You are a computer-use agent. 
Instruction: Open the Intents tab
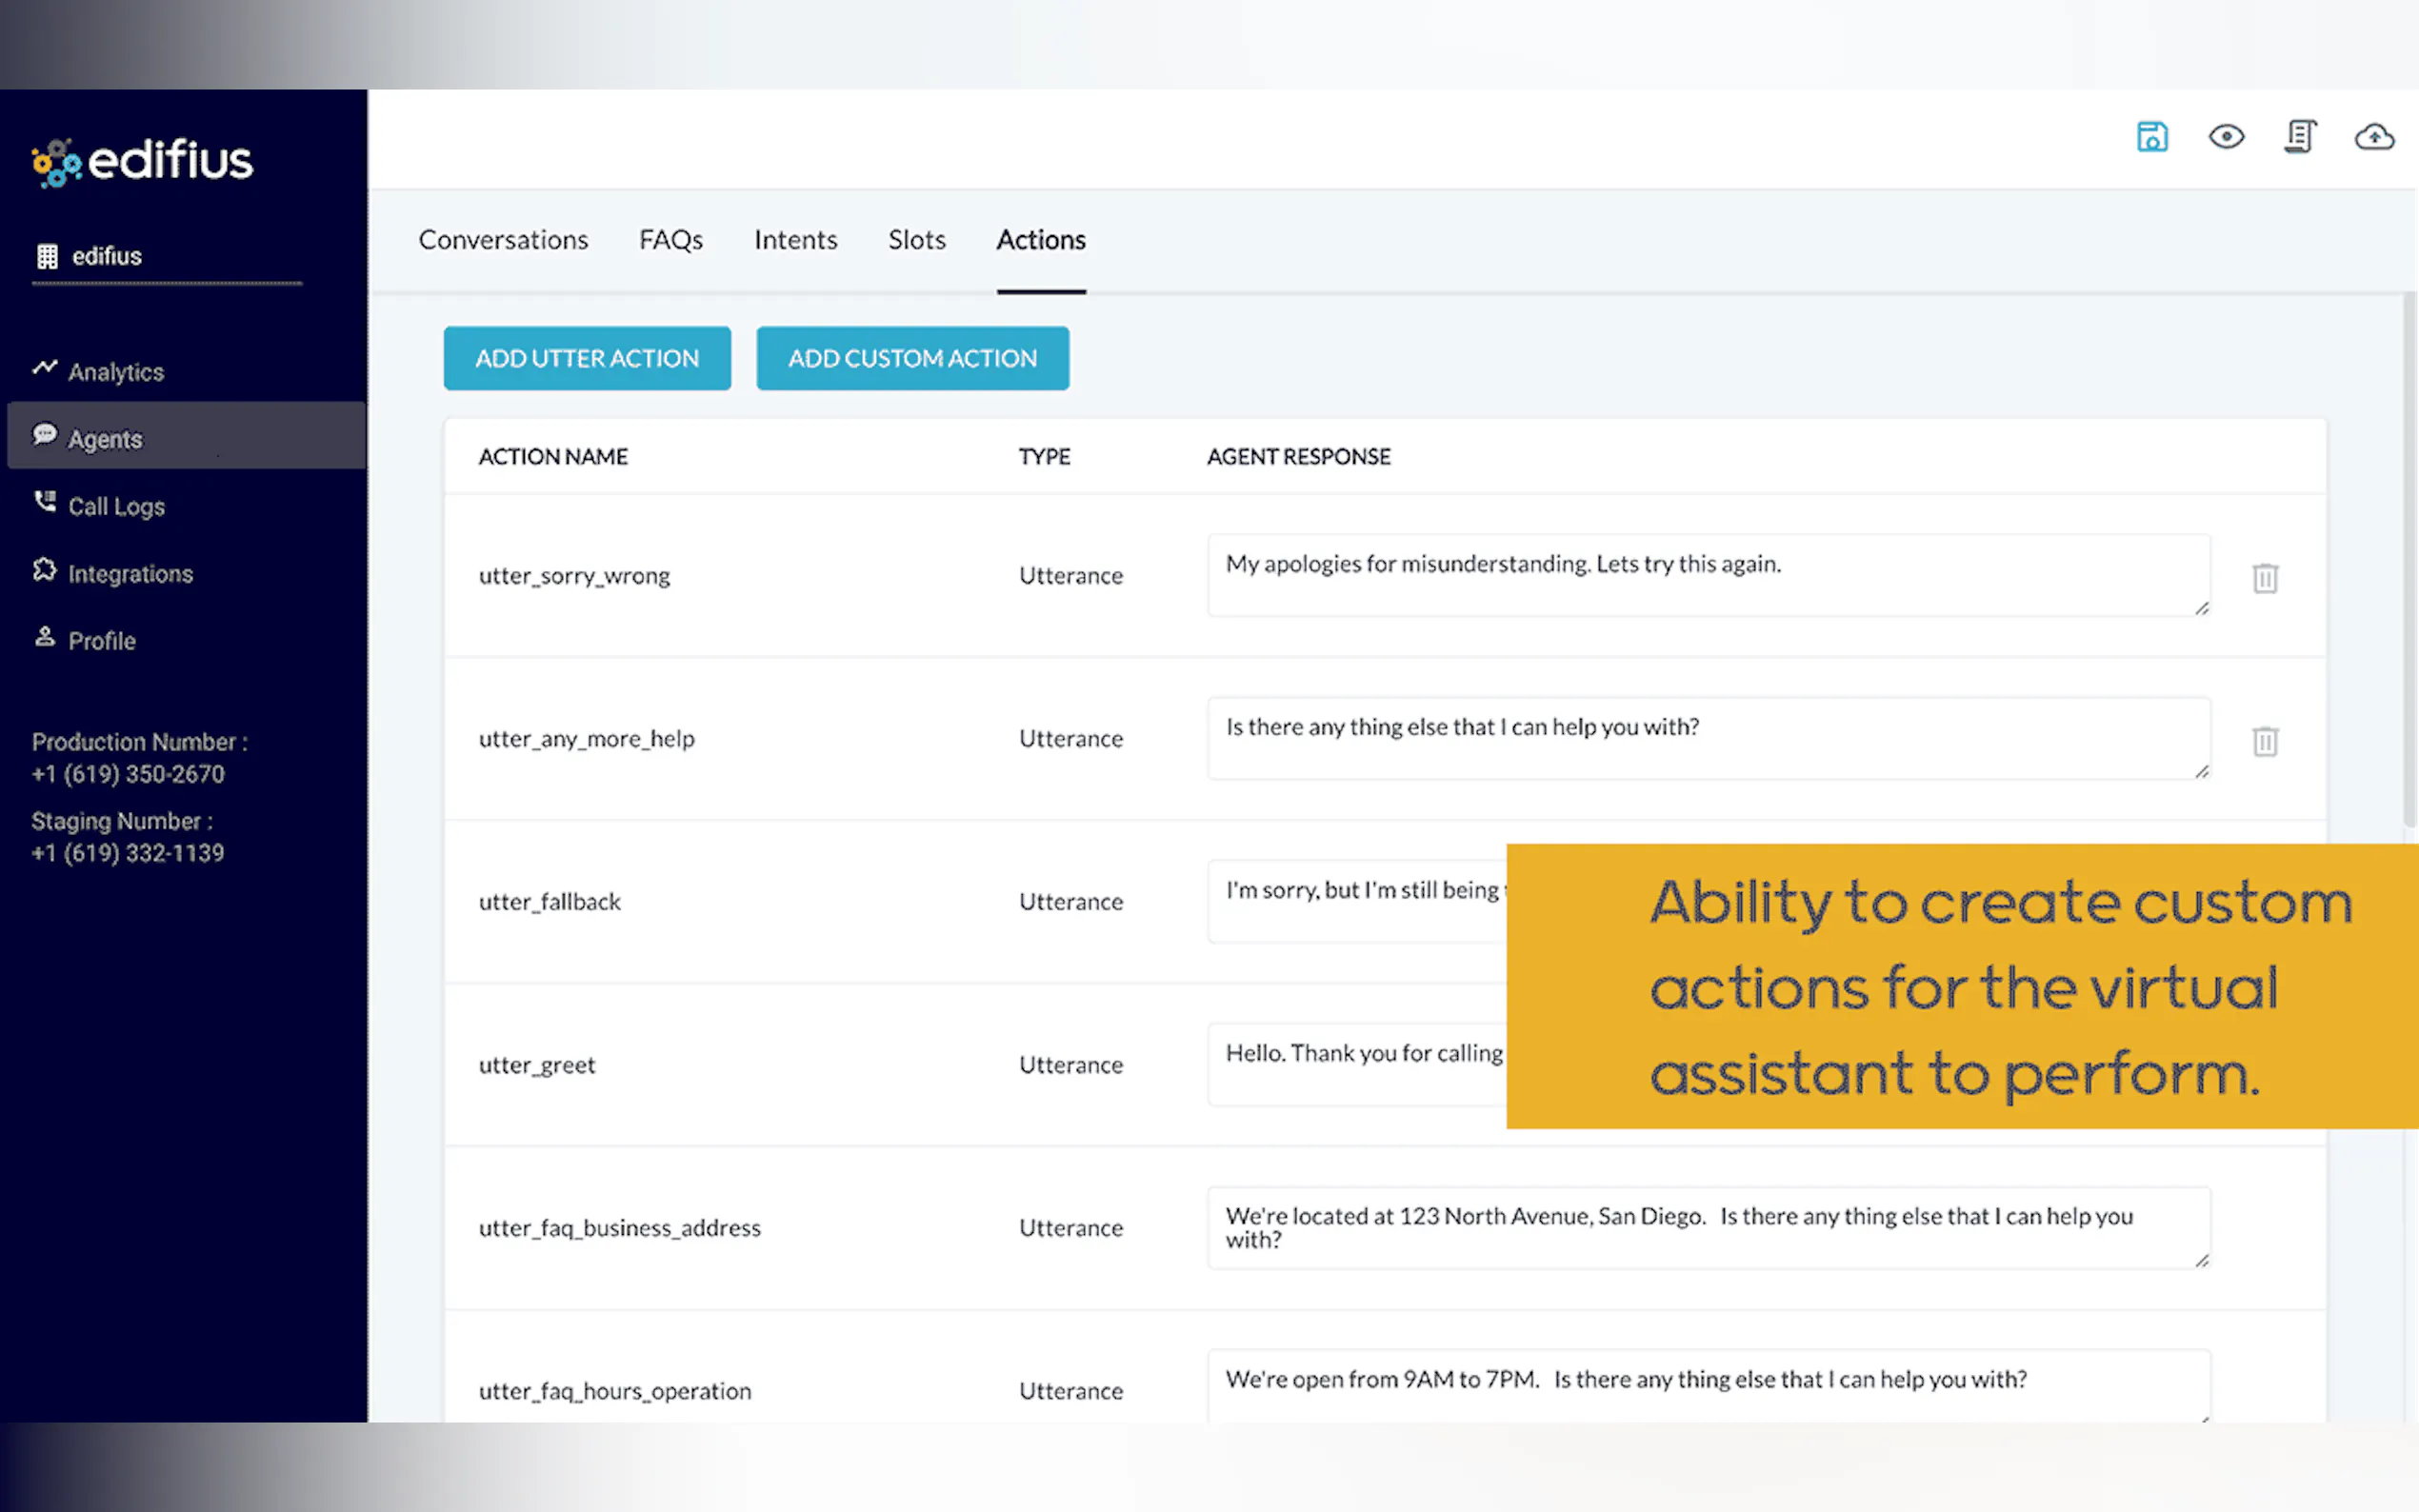795,240
